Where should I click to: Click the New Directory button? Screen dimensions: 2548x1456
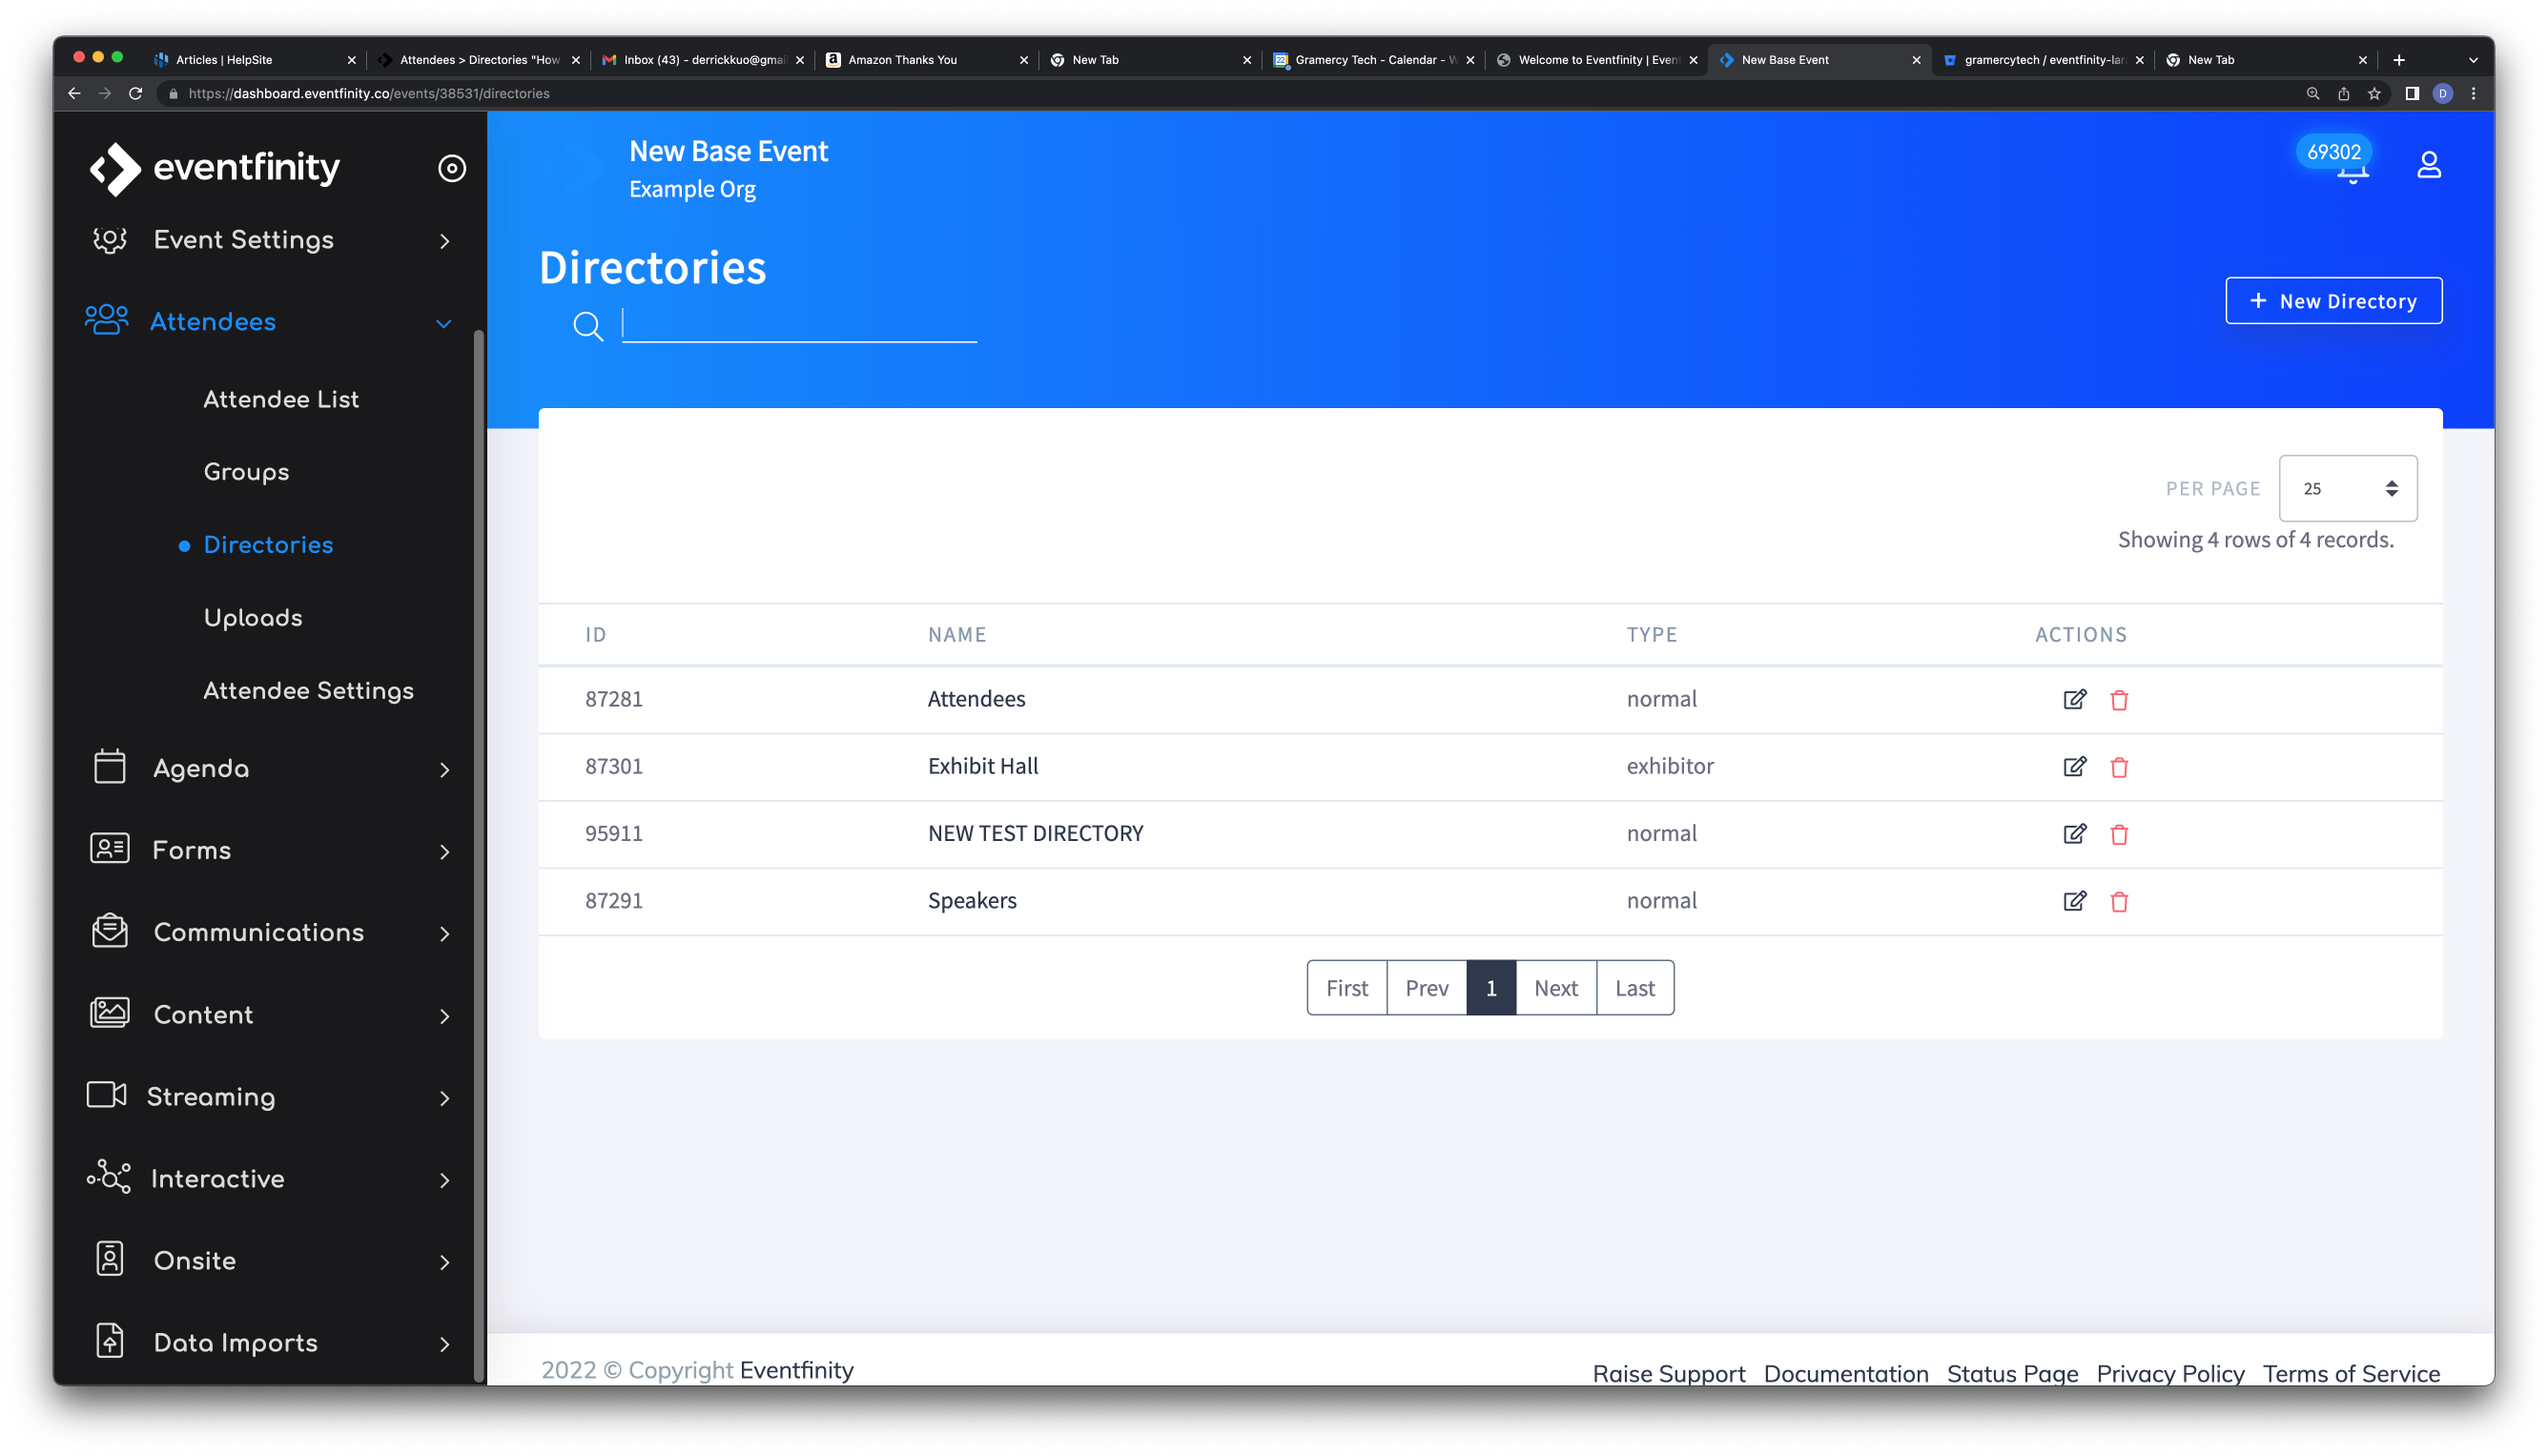pos(2333,301)
